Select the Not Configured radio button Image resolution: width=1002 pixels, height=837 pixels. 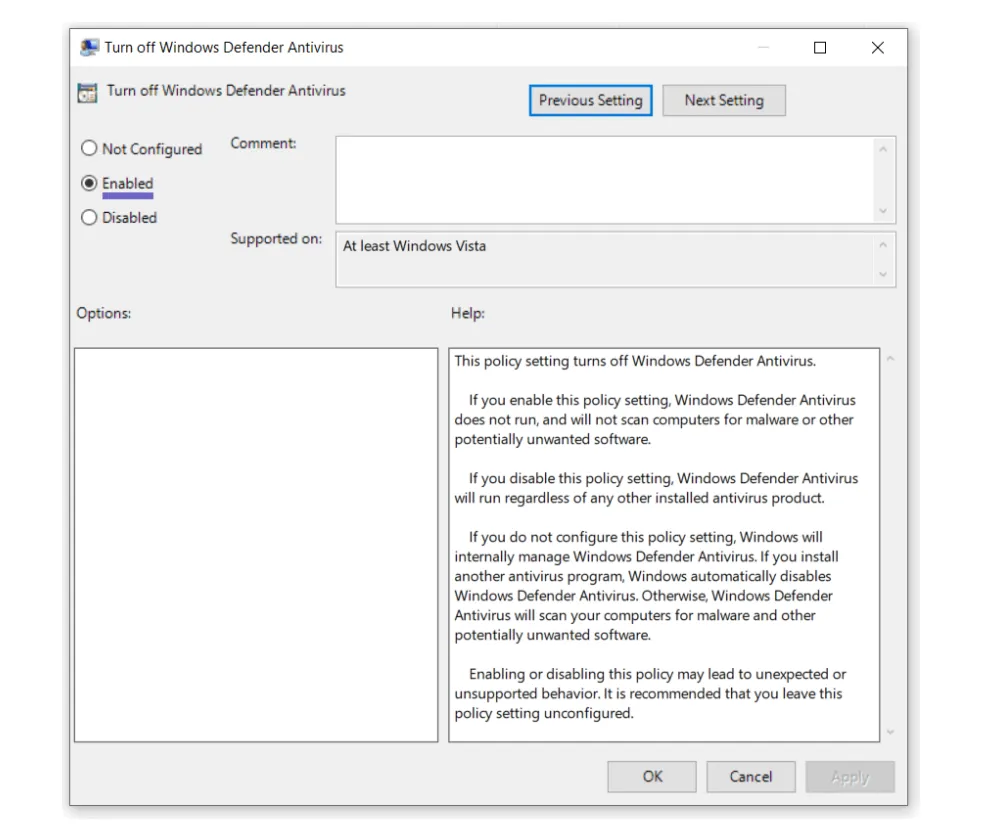[89, 148]
